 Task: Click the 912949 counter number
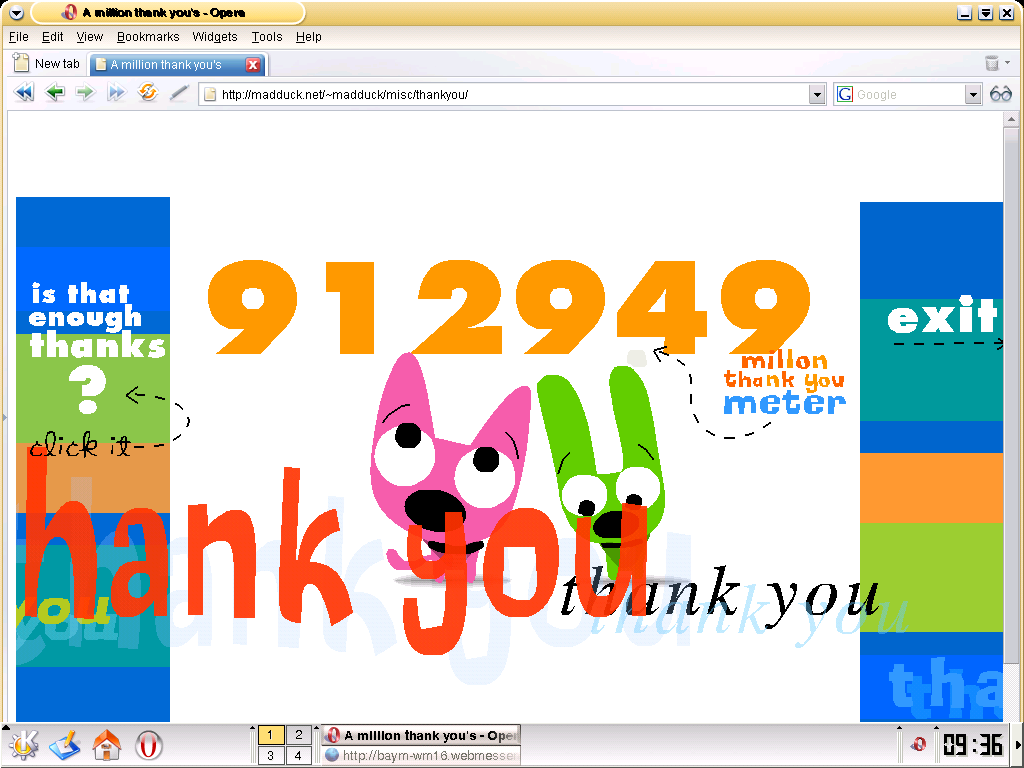click(x=509, y=307)
